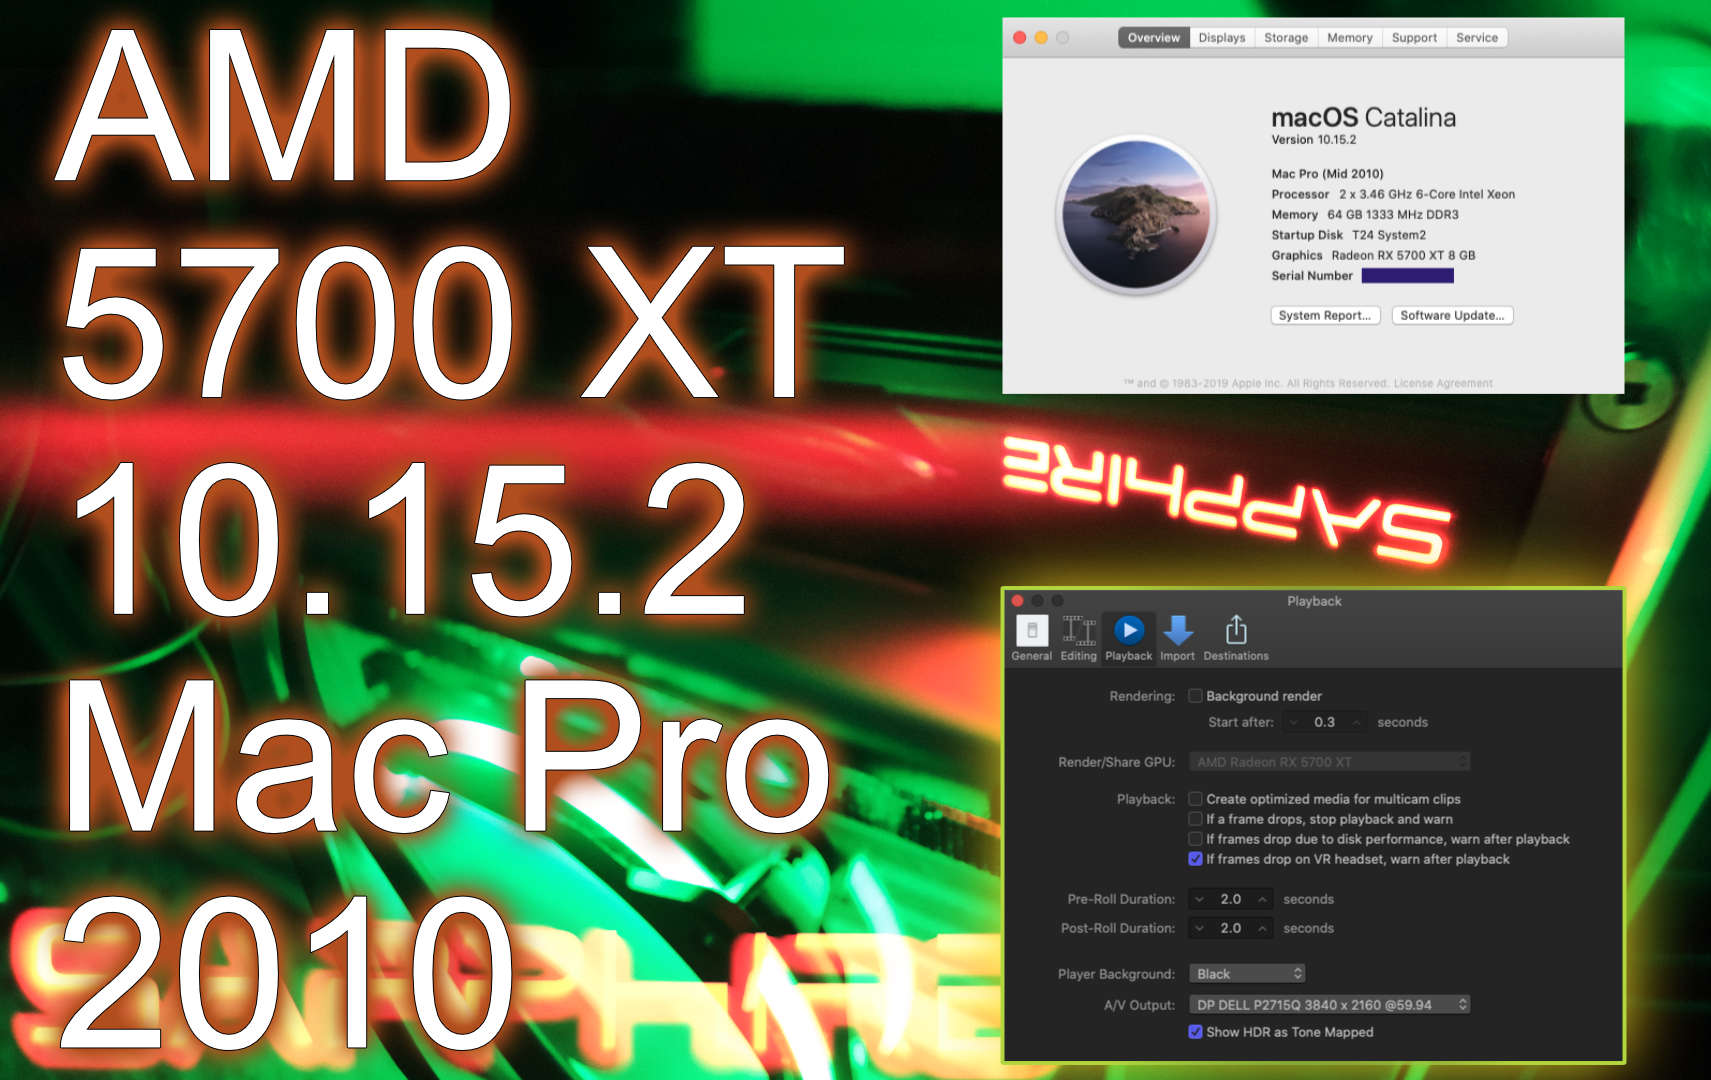
Task: Minimize the About This Mac window
Action: tap(1041, 38)
